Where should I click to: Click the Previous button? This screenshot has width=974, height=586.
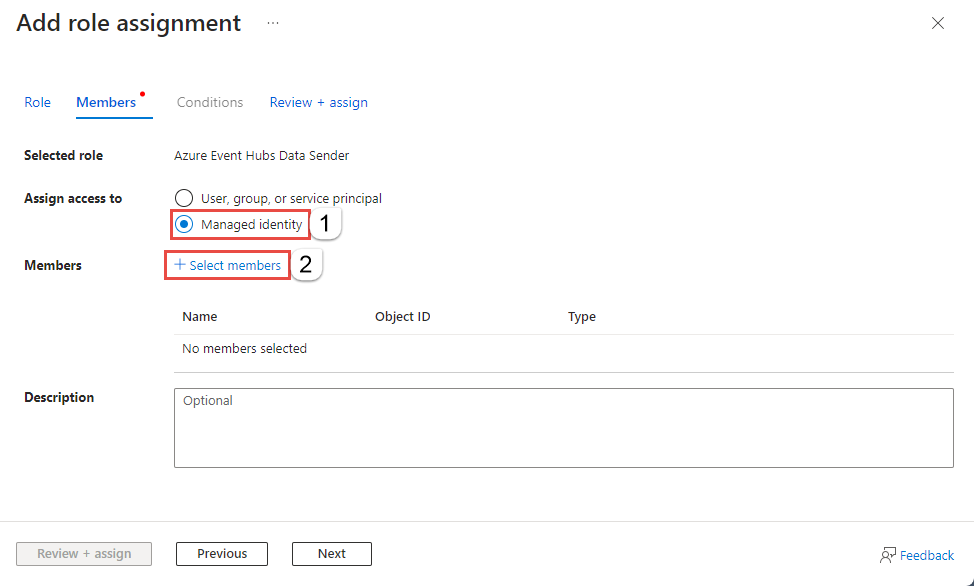point(222,554)
